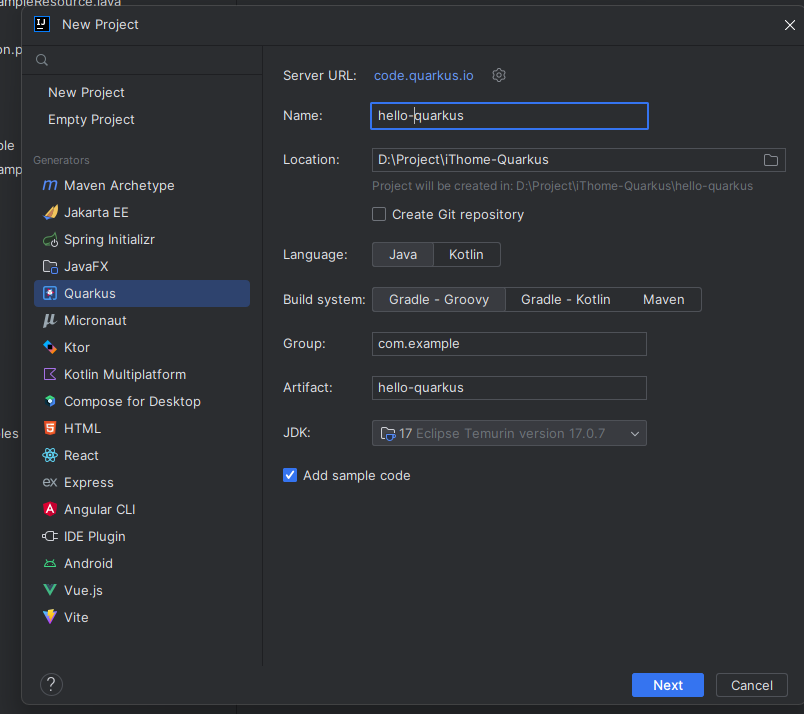This screenshot has width=804, height=714.
Task: Select the HTML generator label
Action: point(83,428)
